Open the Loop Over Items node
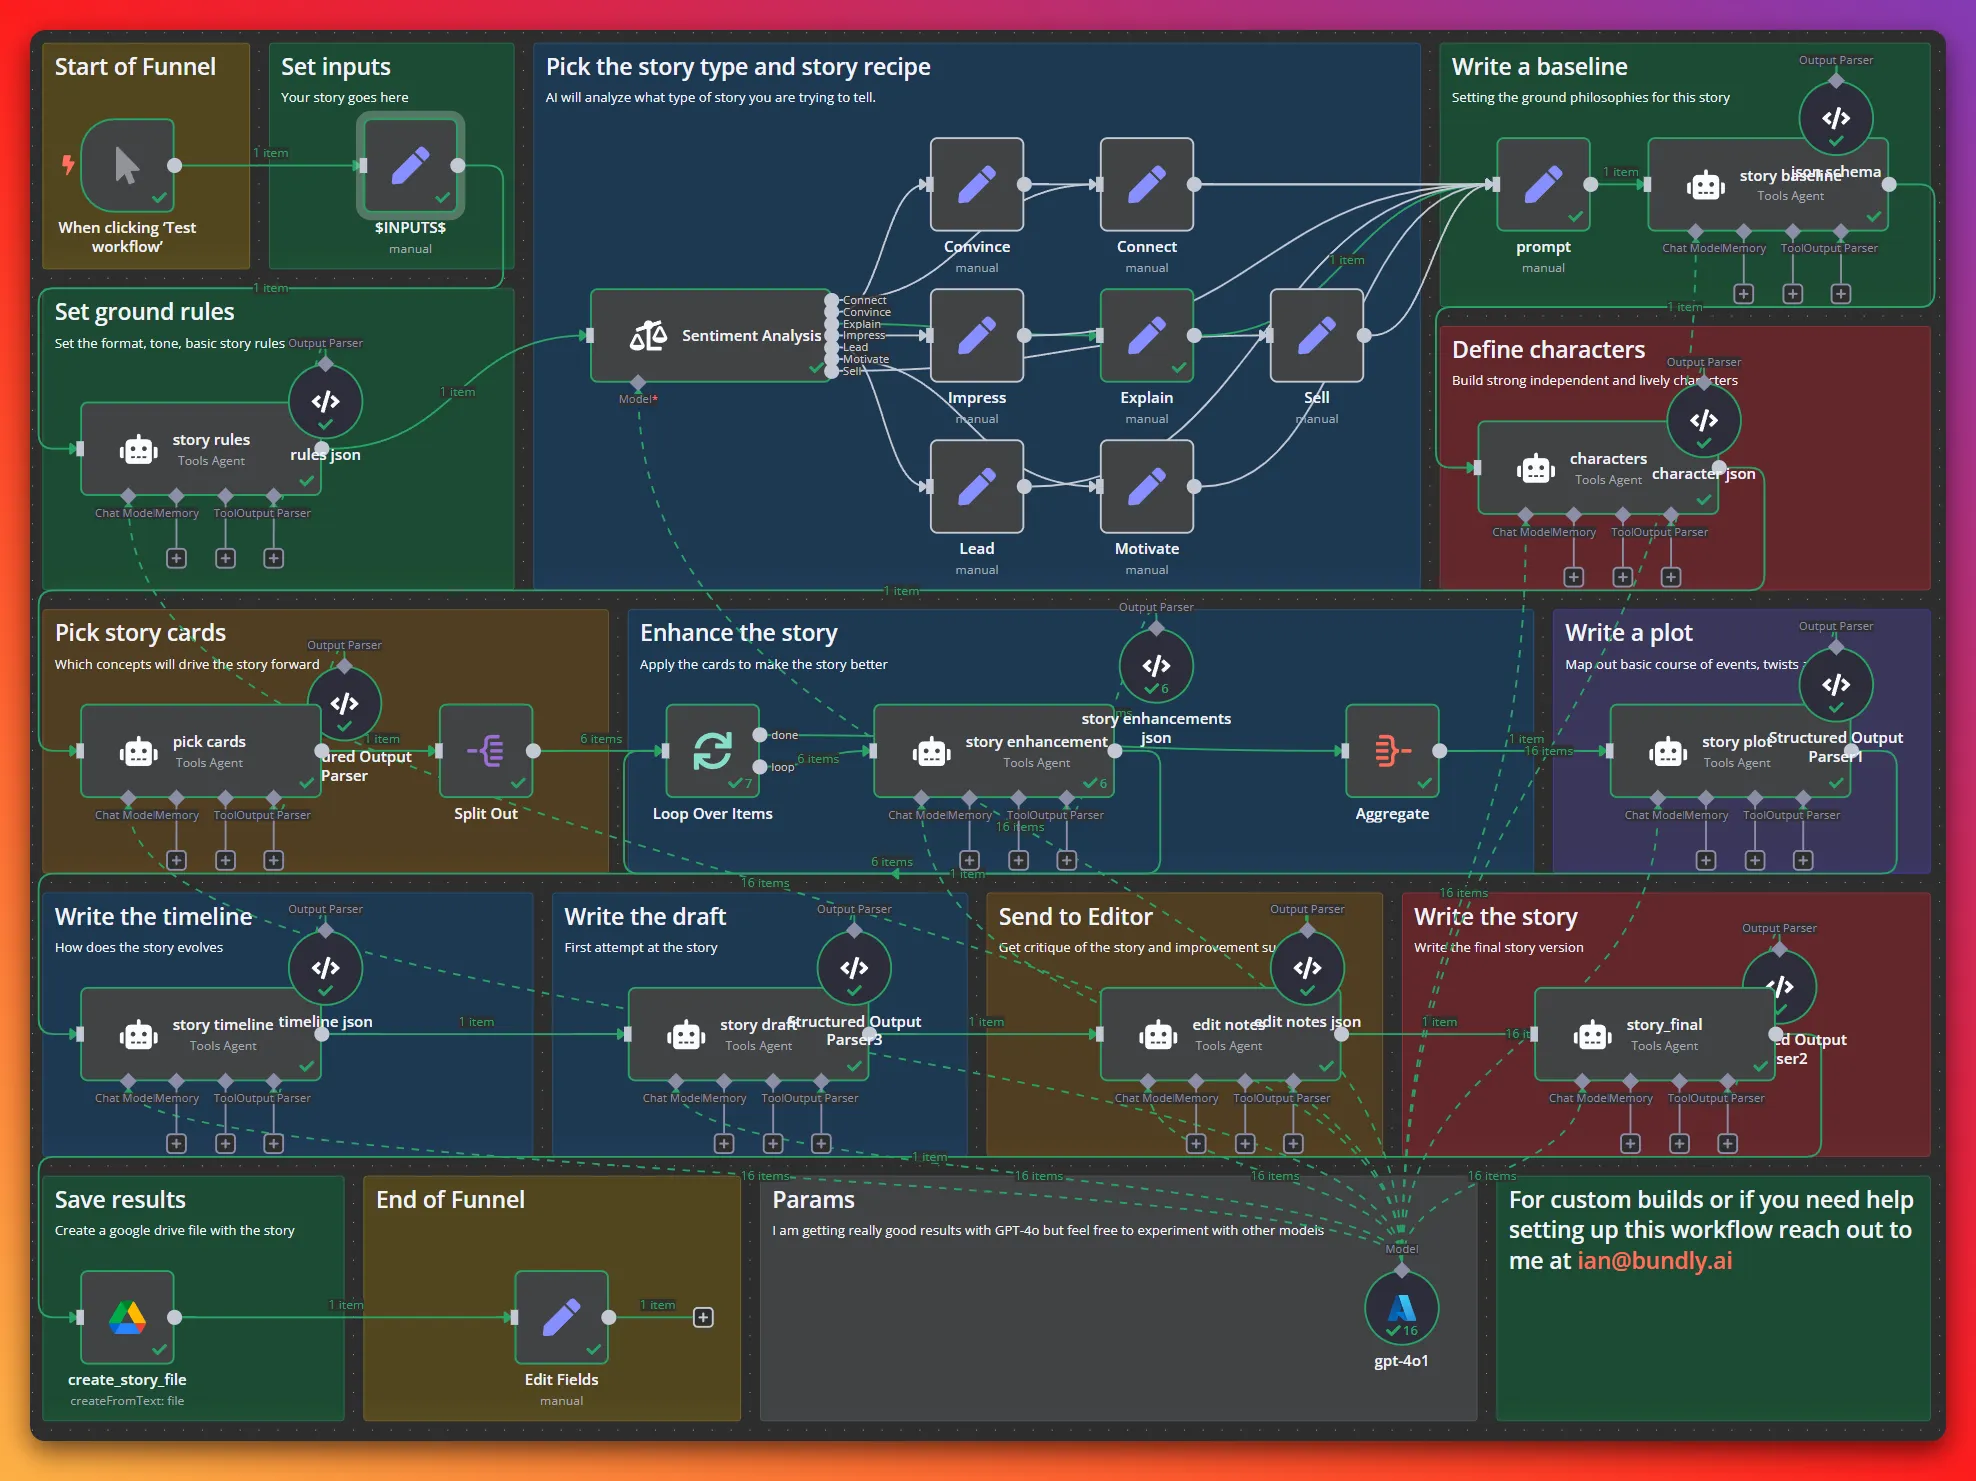The height and width of the screenshot is (1481, 1976). [712, 751]
